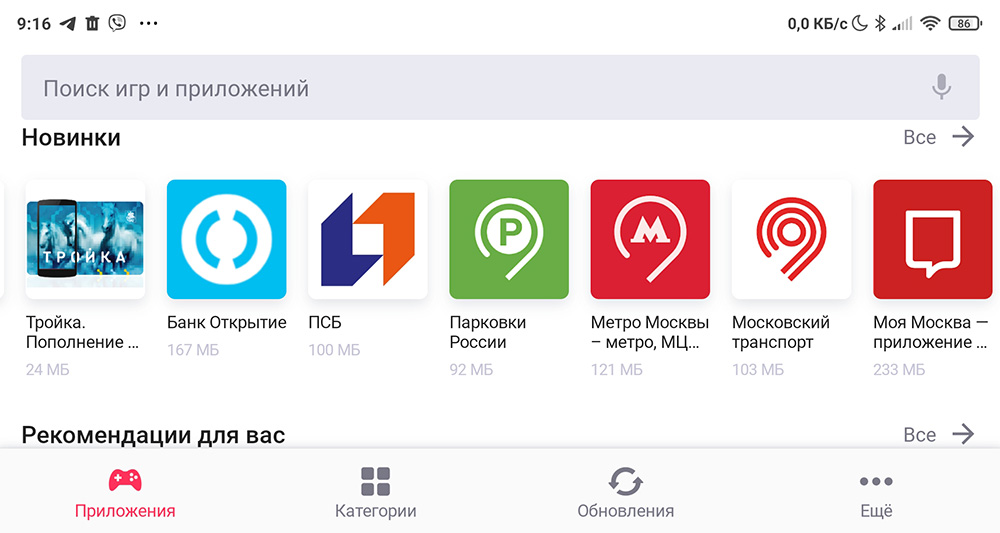Open the Парковки России green icon
Viewport: 1000px width, 533px height.
(509, 239)
